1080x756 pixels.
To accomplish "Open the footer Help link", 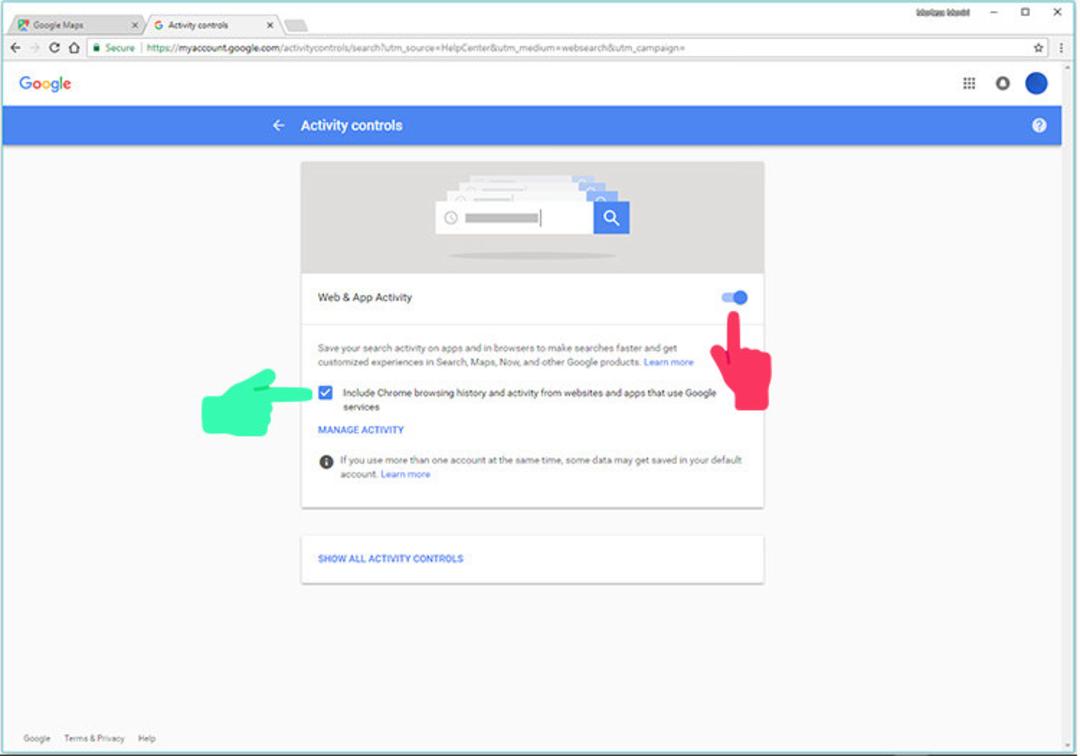I will [147, 738].
